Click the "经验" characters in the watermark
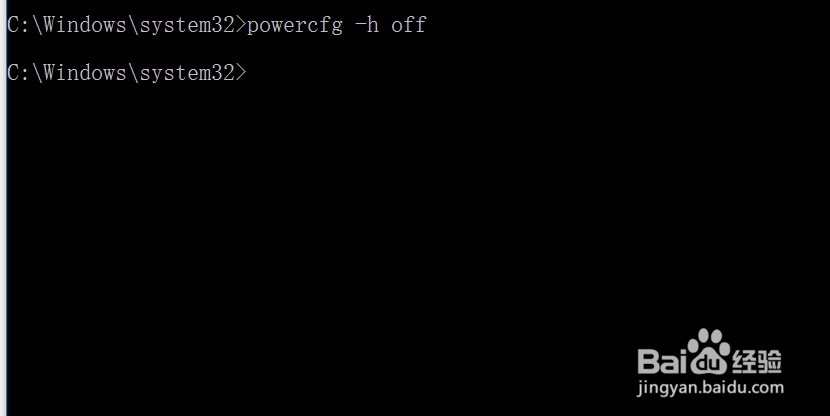 (756, 361)
